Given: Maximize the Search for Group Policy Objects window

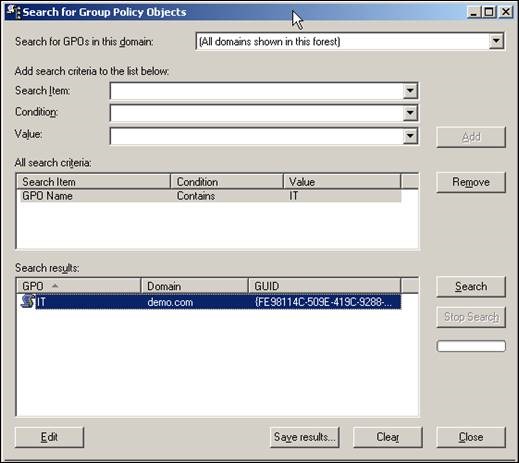Looking at the screenshot, I should point(489,12).
